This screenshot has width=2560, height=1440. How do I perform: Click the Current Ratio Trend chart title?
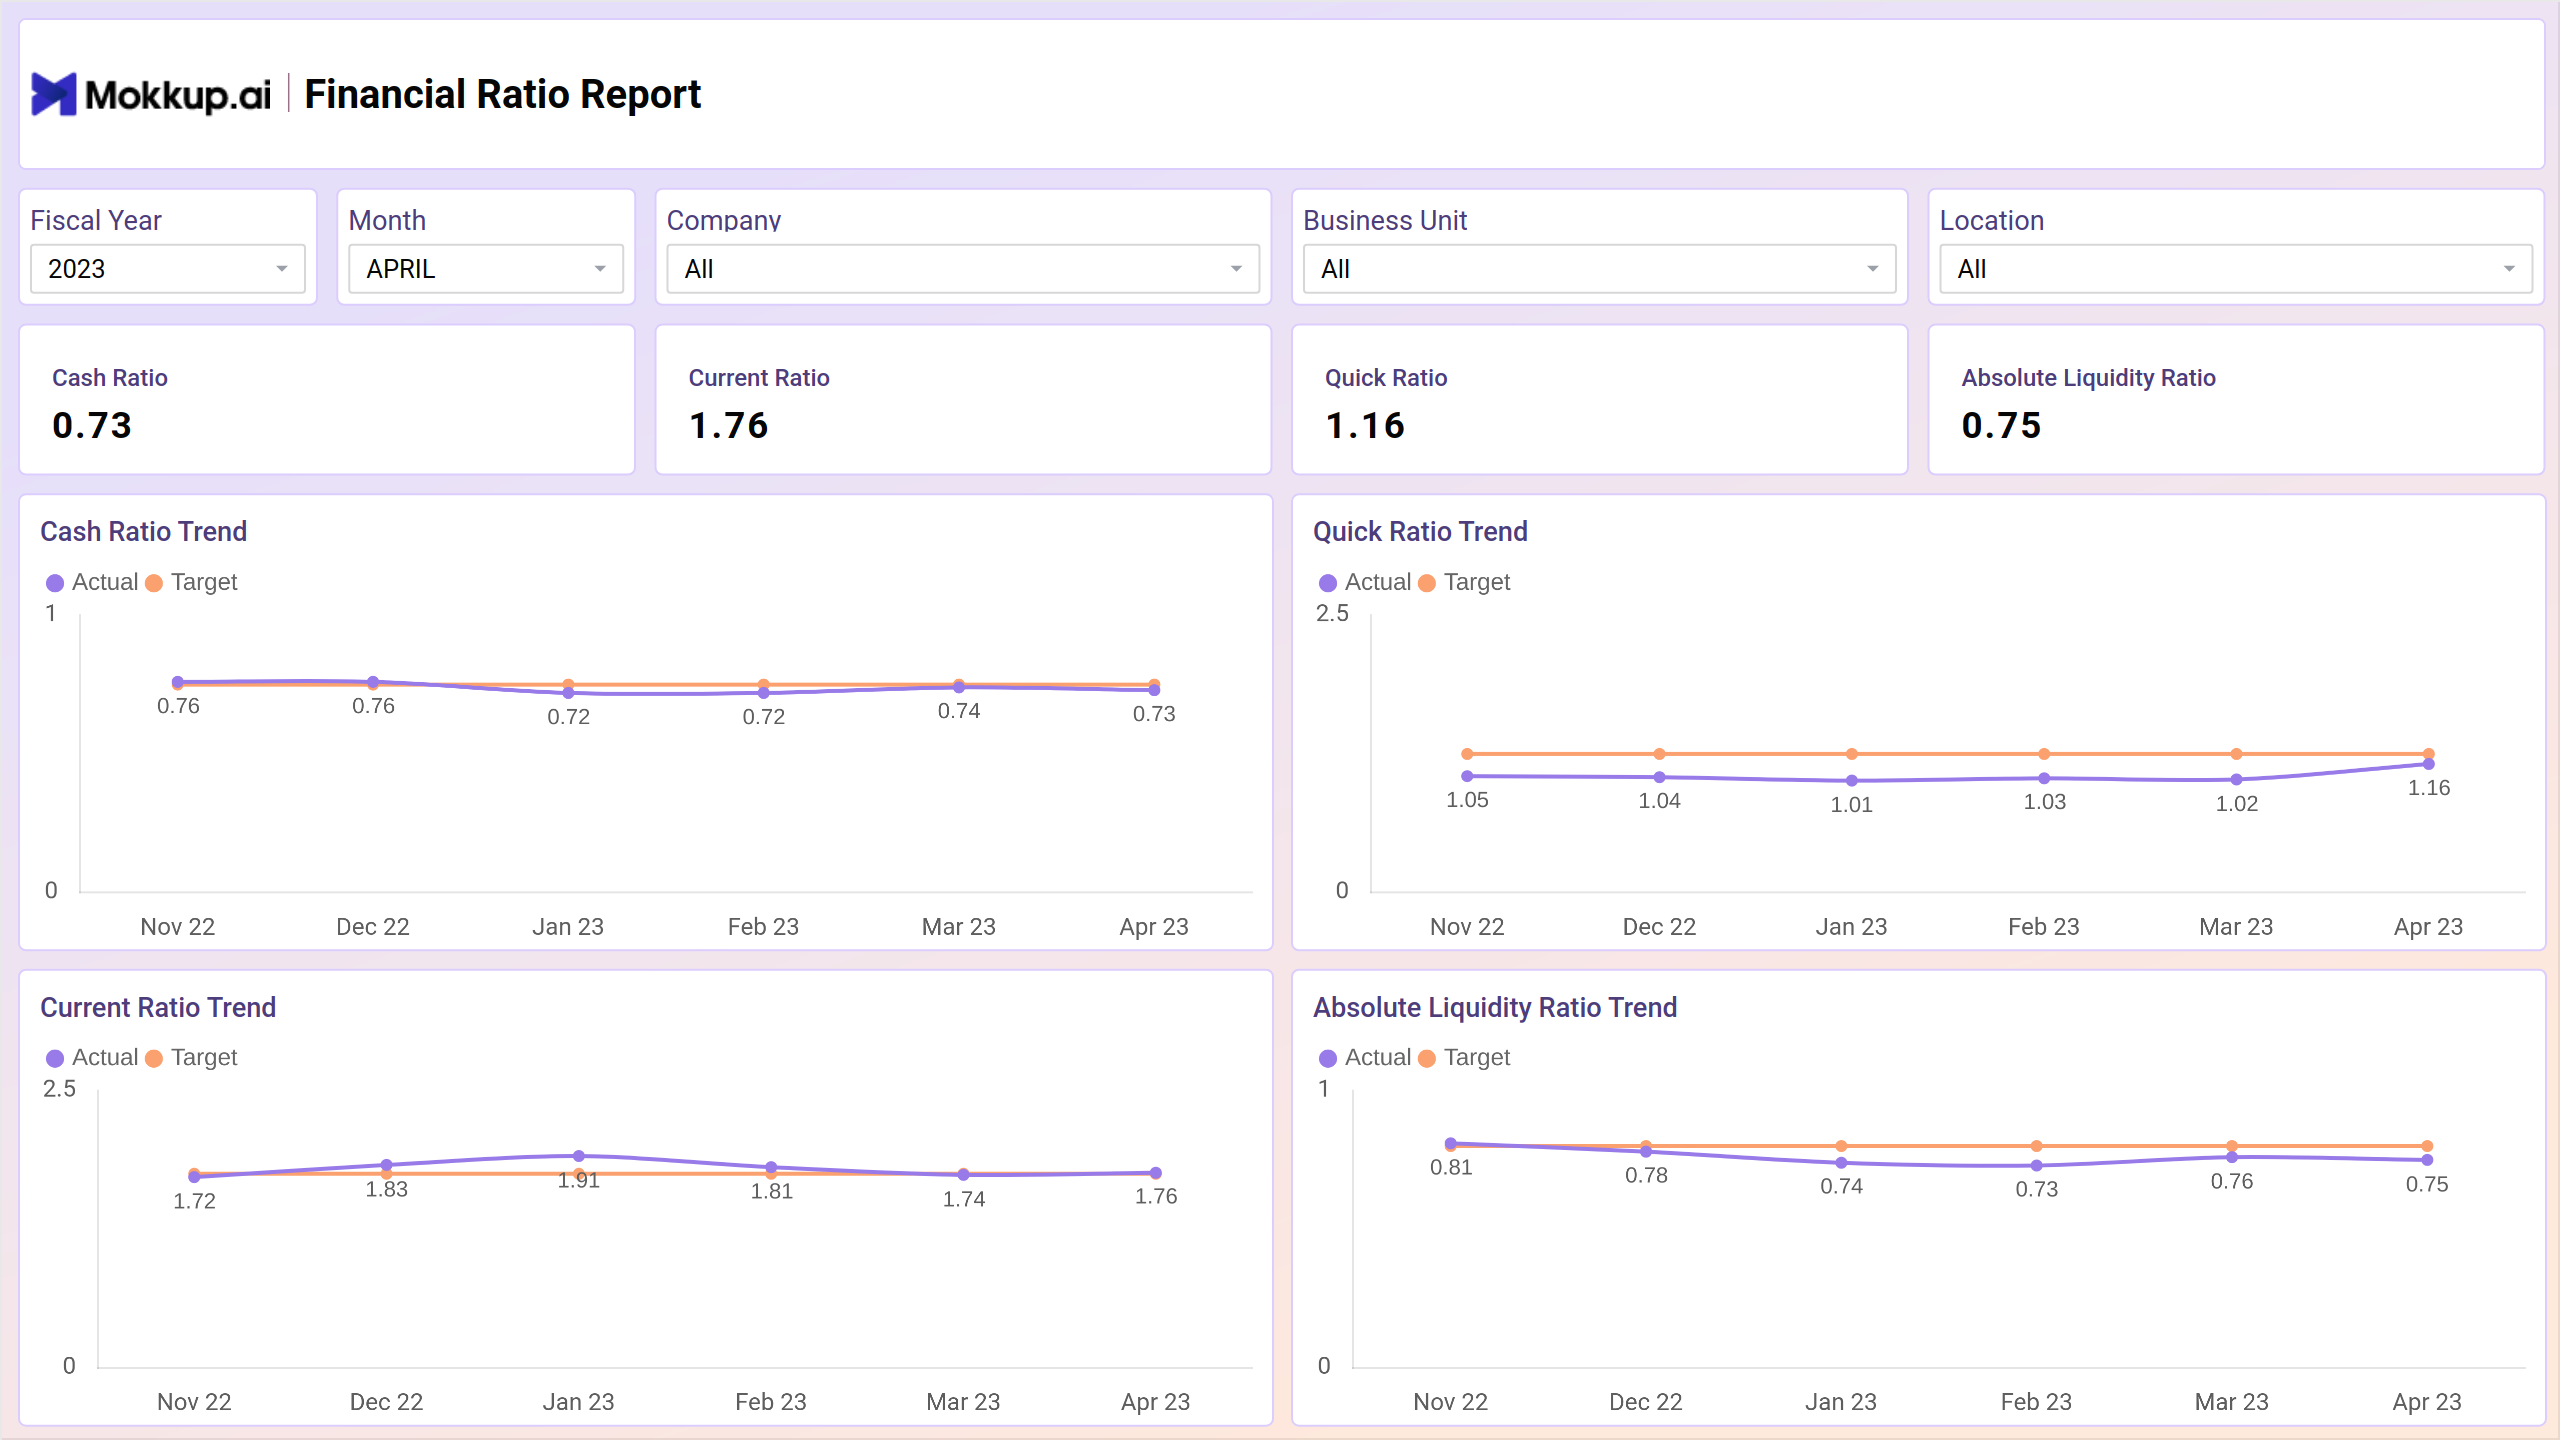(x=158, y=1007)
